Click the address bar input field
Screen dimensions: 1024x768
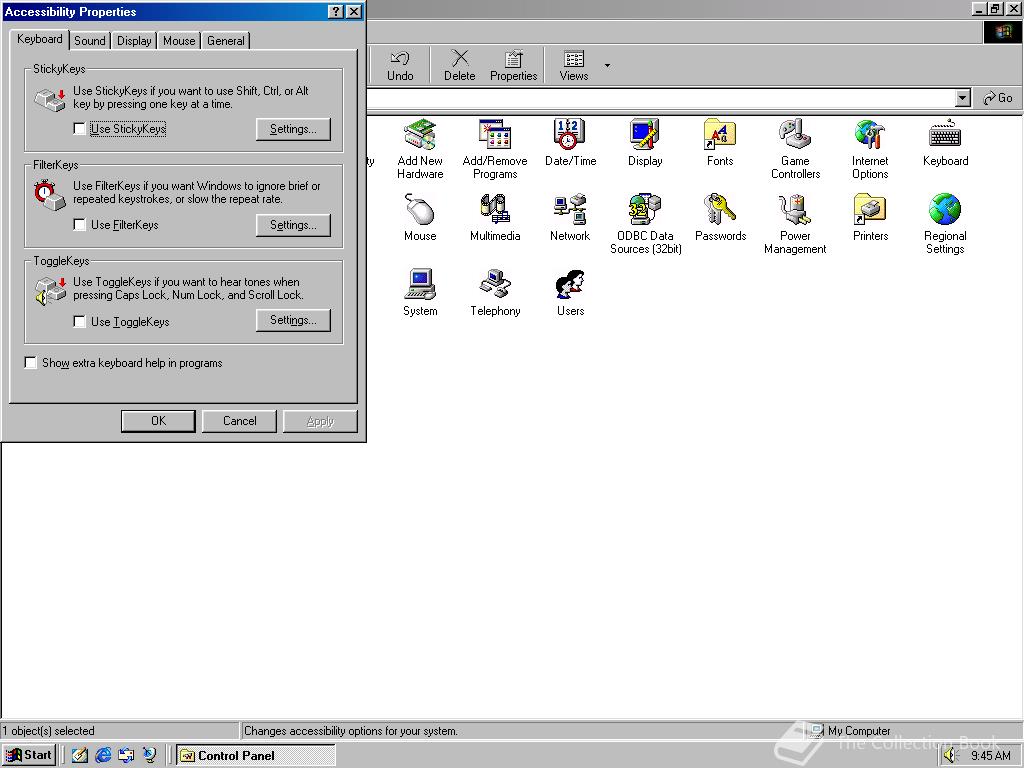[x=661, y=99]
